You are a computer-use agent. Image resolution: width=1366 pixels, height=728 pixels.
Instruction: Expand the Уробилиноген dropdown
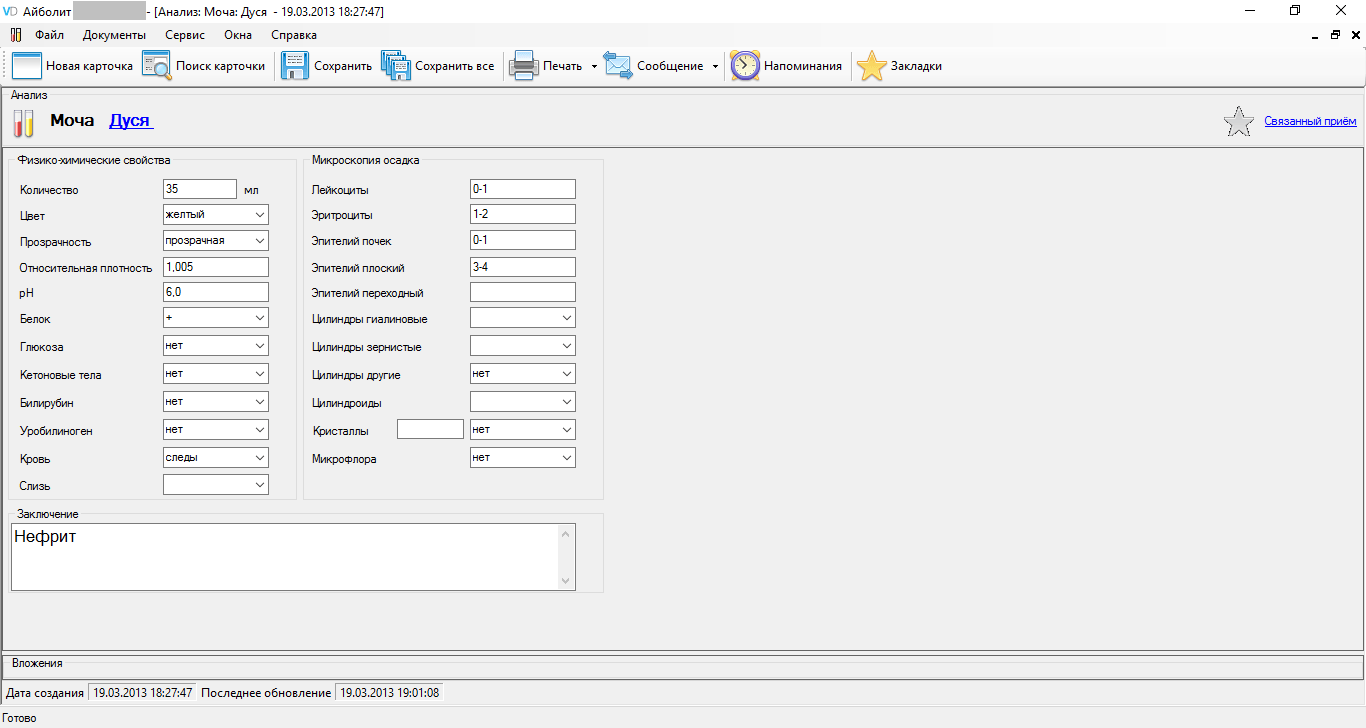click(x=260, y=429)
